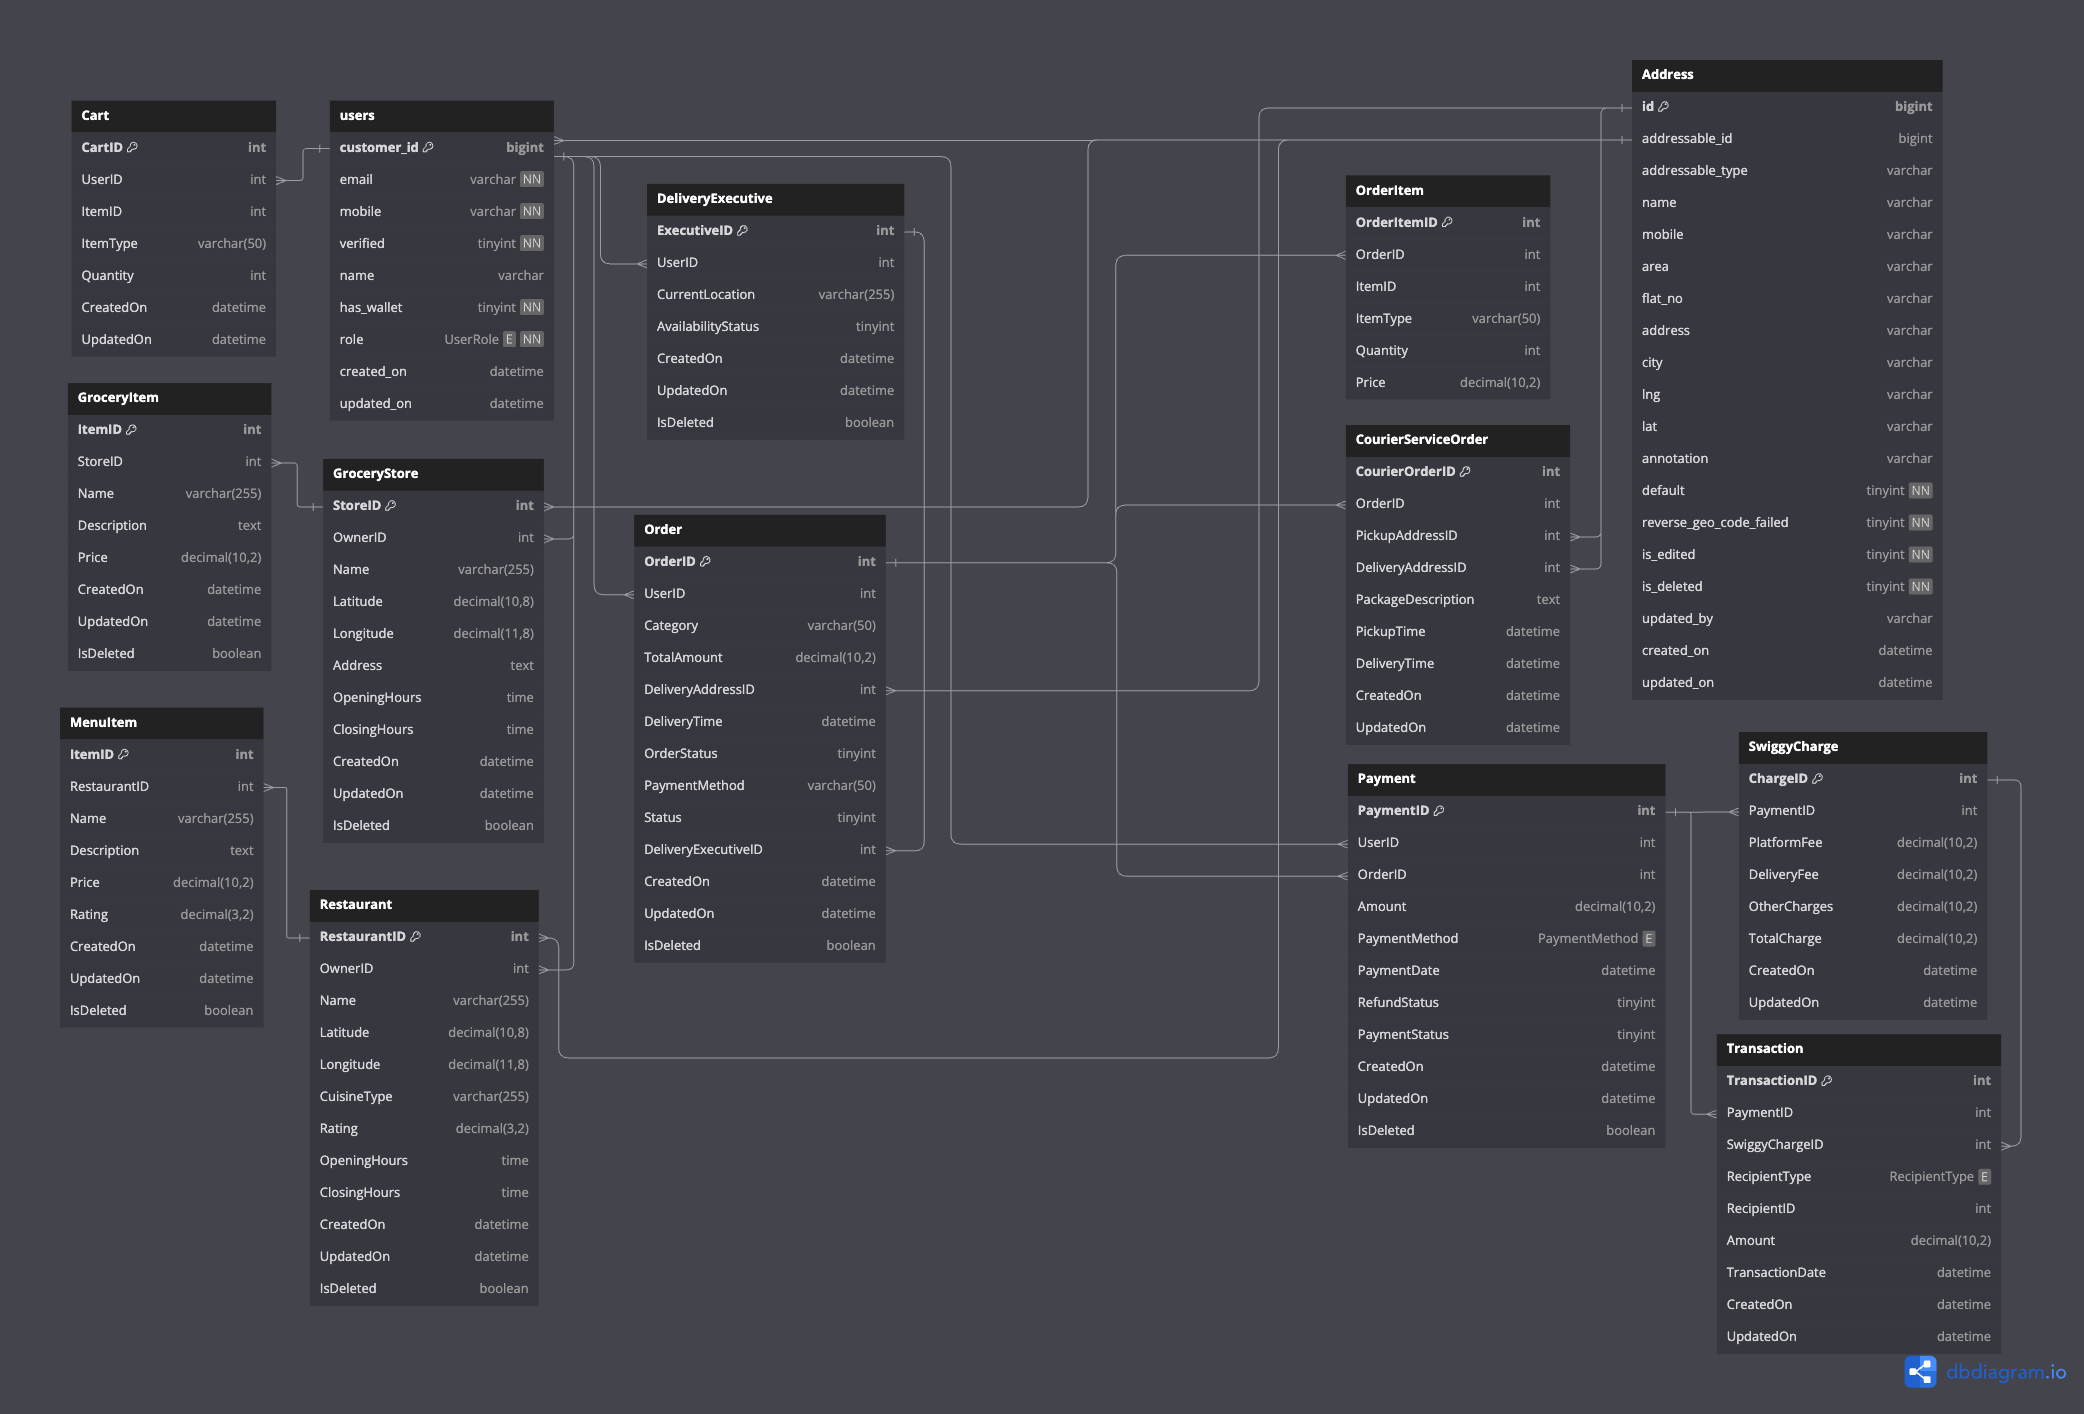Image resolution: width=2084 pixels, height=1414 pixels.
Task: Click the PaymentMethod enum badge in Payment
Action: (1649, 938)
